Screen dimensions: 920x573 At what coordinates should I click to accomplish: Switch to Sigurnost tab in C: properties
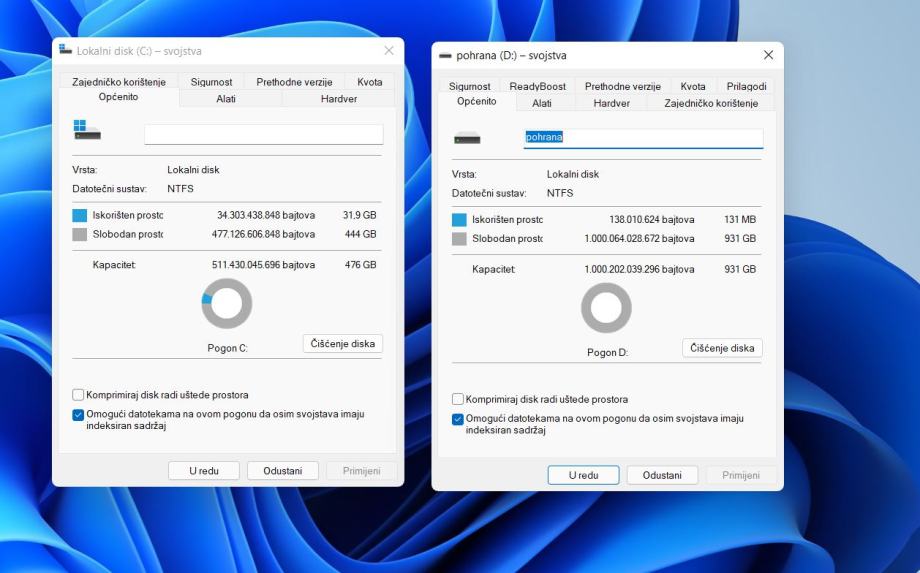[x=211, y=82]
